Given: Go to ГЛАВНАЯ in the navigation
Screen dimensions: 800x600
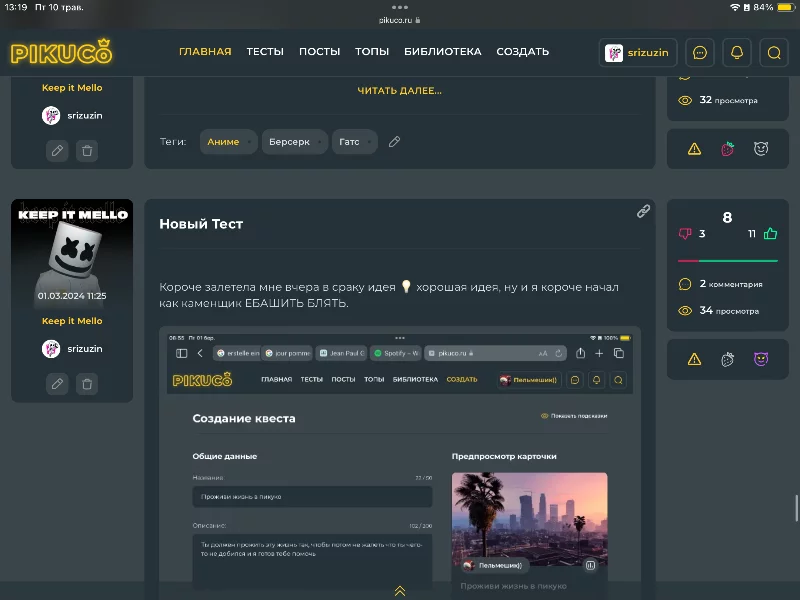Looking at the screenshot, I should [205, 52].
